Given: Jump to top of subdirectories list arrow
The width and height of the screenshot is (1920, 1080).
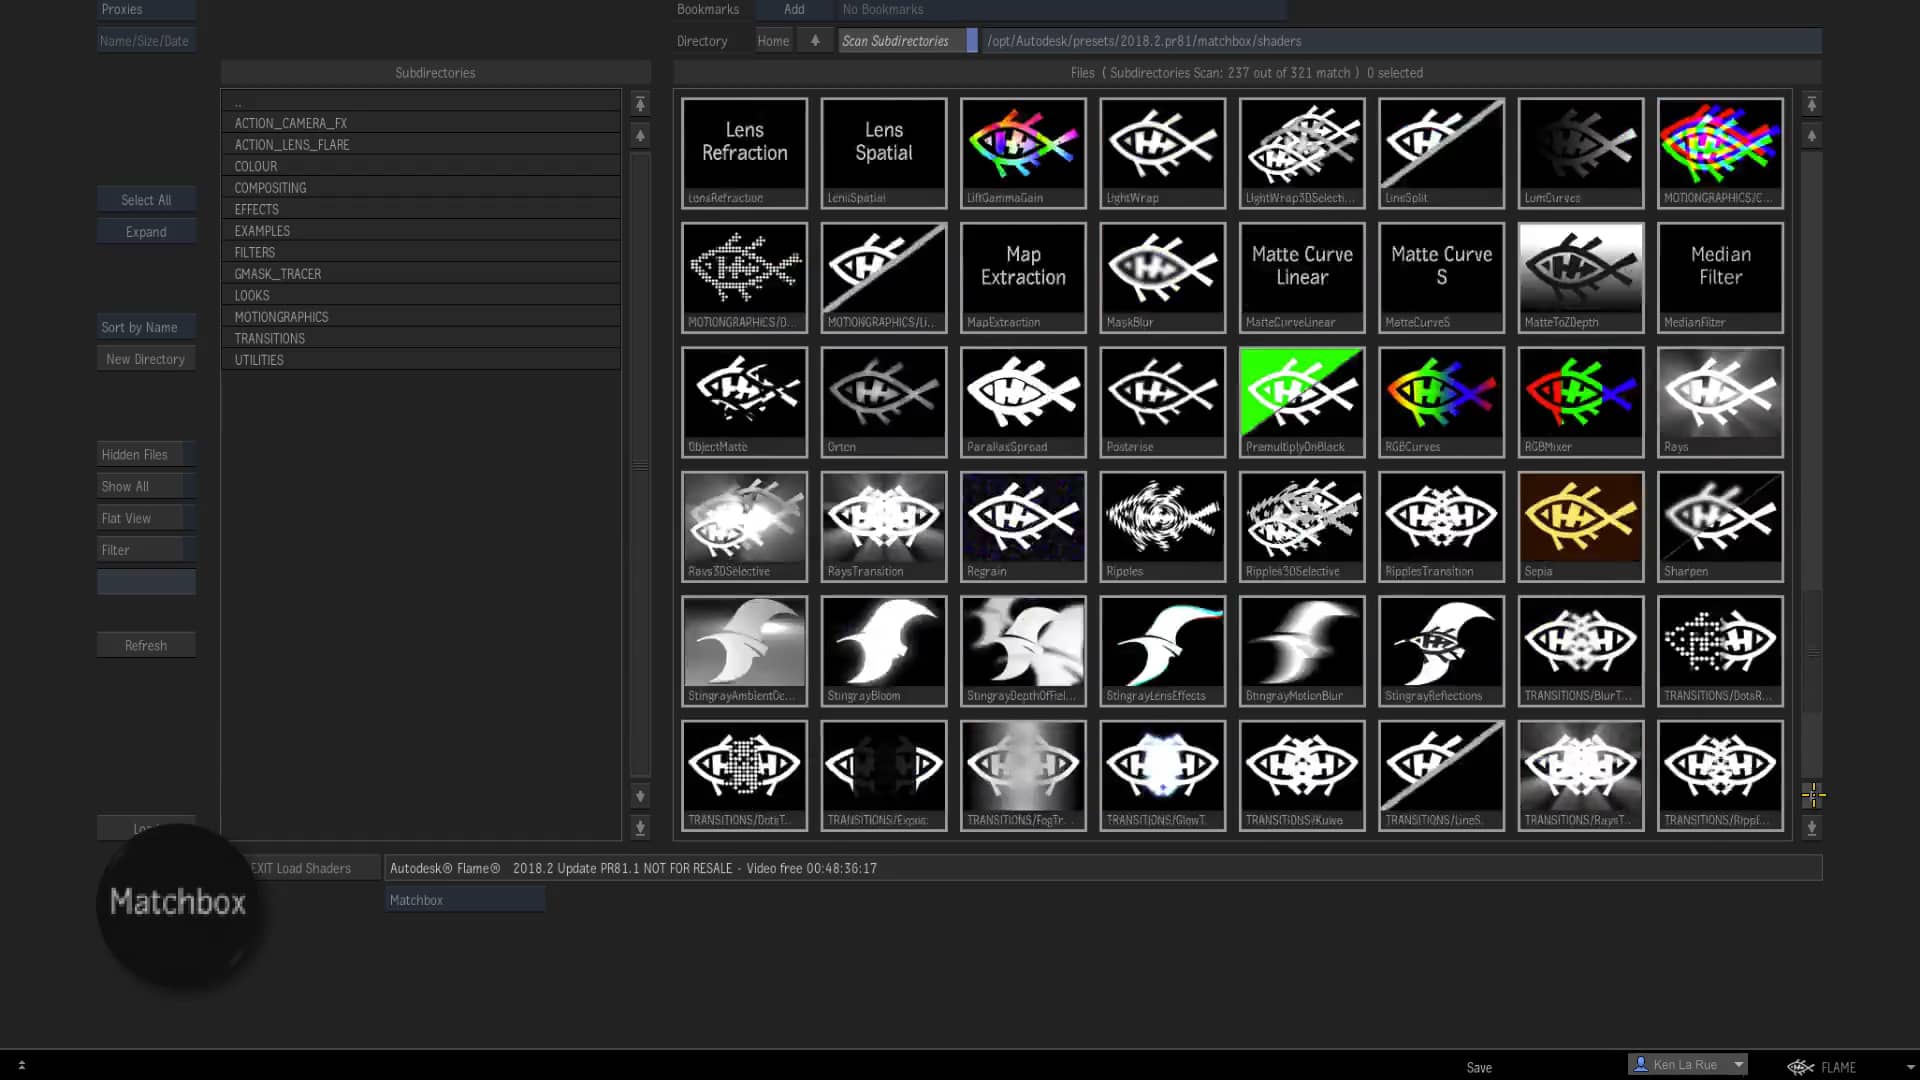Looking at the screenshot, I should [640, 104].
